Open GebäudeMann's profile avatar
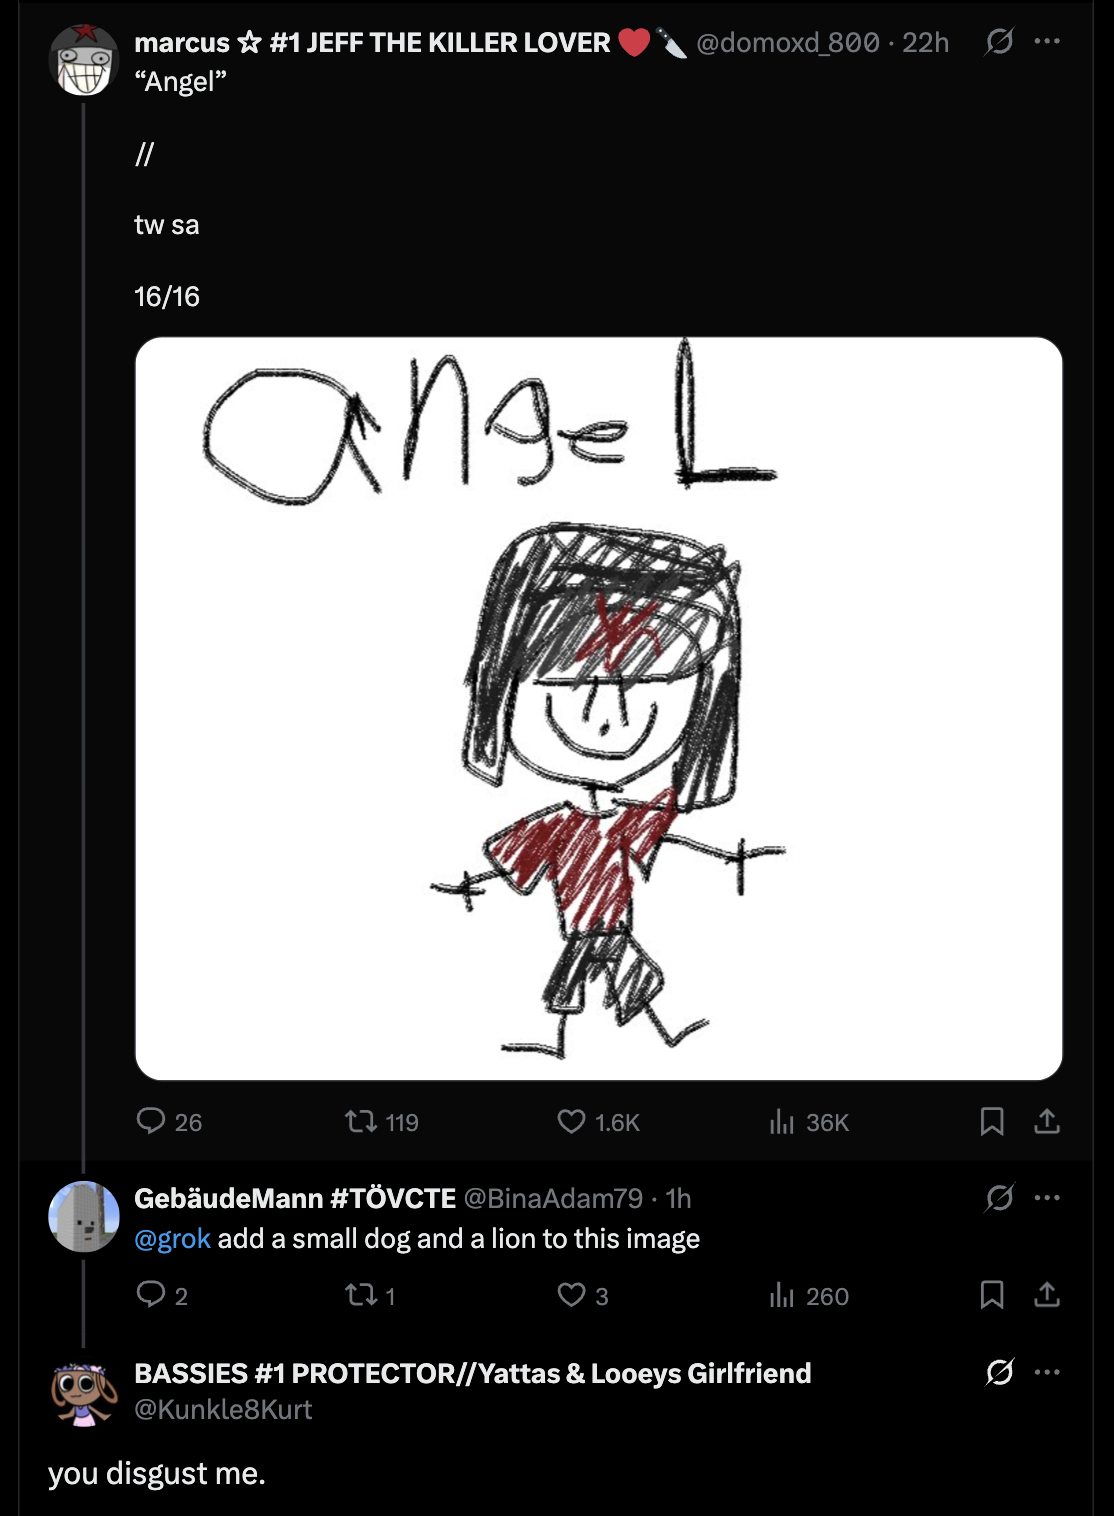Screen dimensions: 1114x1516 click(x=84, y=1216)
